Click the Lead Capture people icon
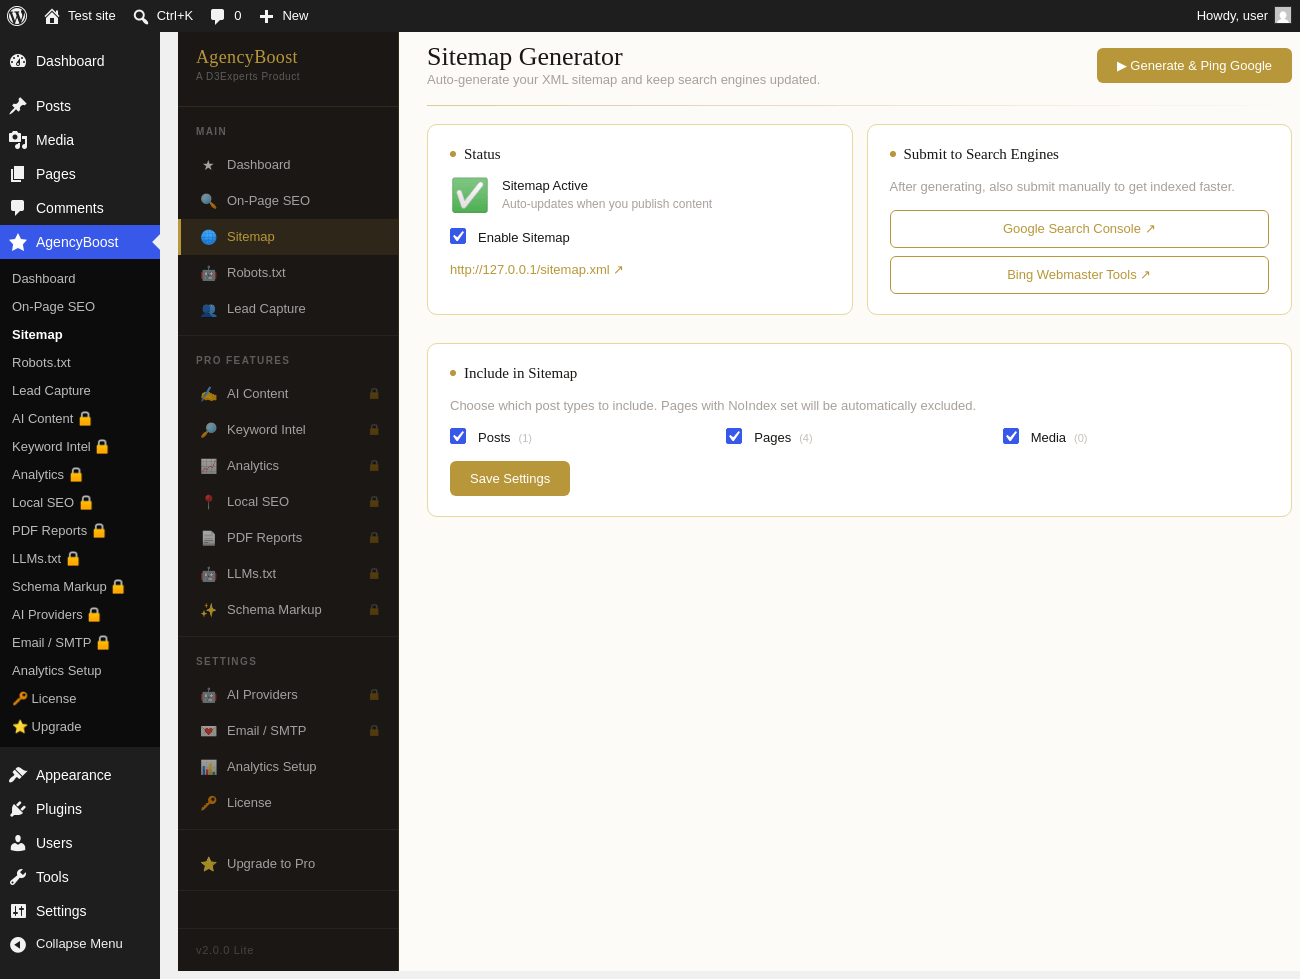The height and width of the screenshot is (979, 1300). pyautogui.click(x=208, y=309)
